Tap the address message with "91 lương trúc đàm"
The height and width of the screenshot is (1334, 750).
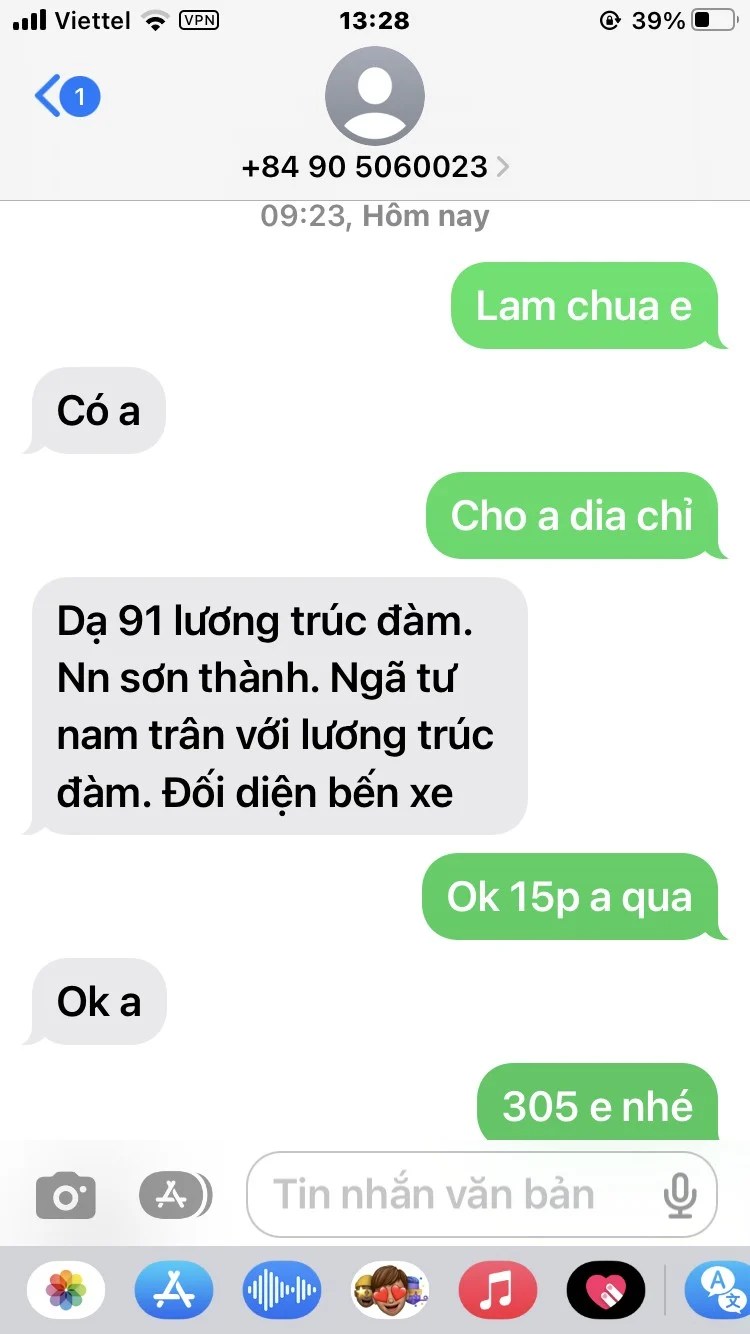(x=278, y=706)
